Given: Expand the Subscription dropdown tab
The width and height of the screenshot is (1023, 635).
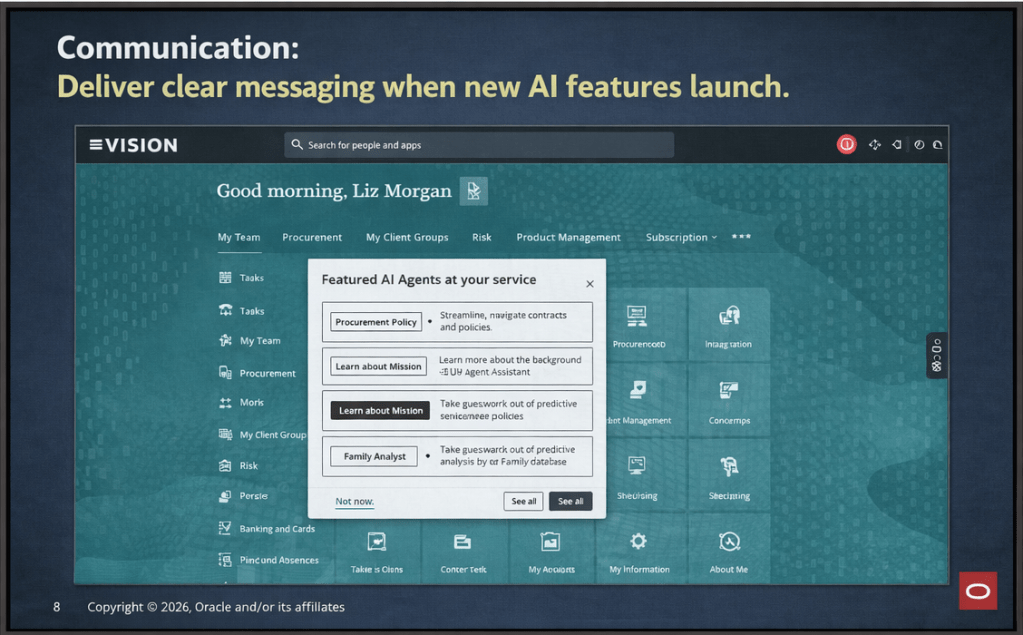Looking at the screenshot, I should click(681, 238).
